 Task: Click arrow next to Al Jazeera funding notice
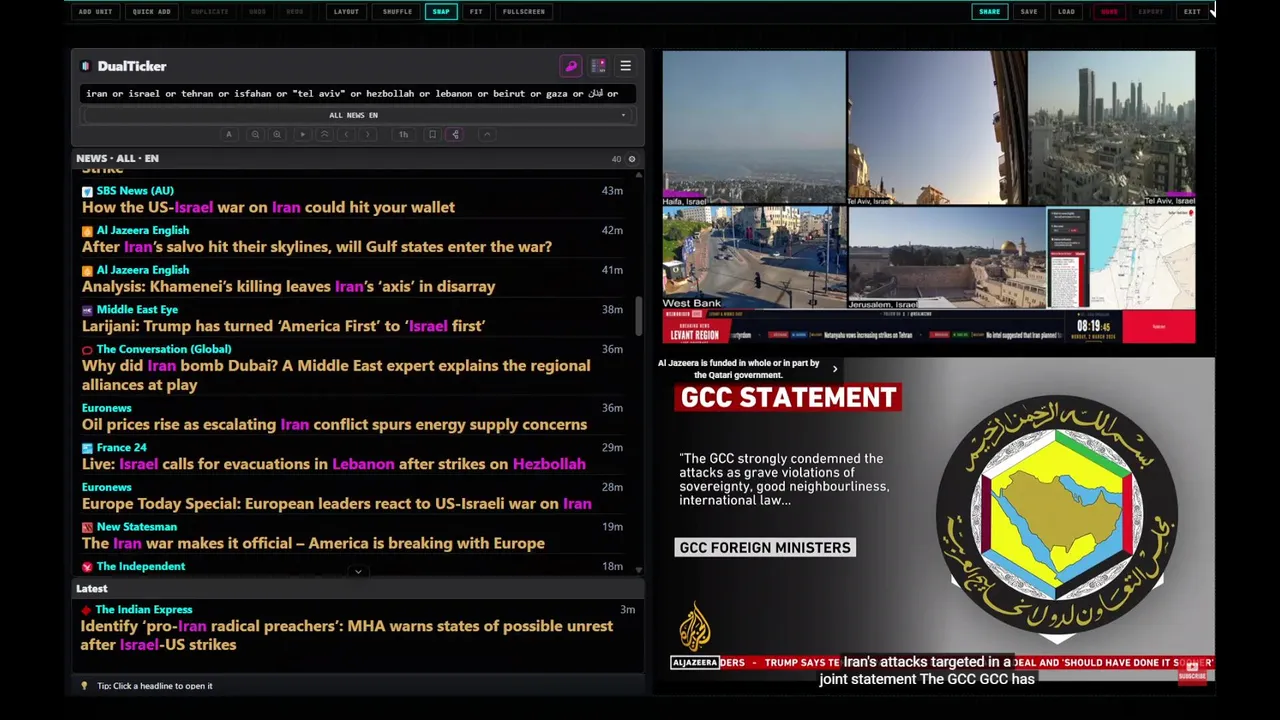point(835,369)
